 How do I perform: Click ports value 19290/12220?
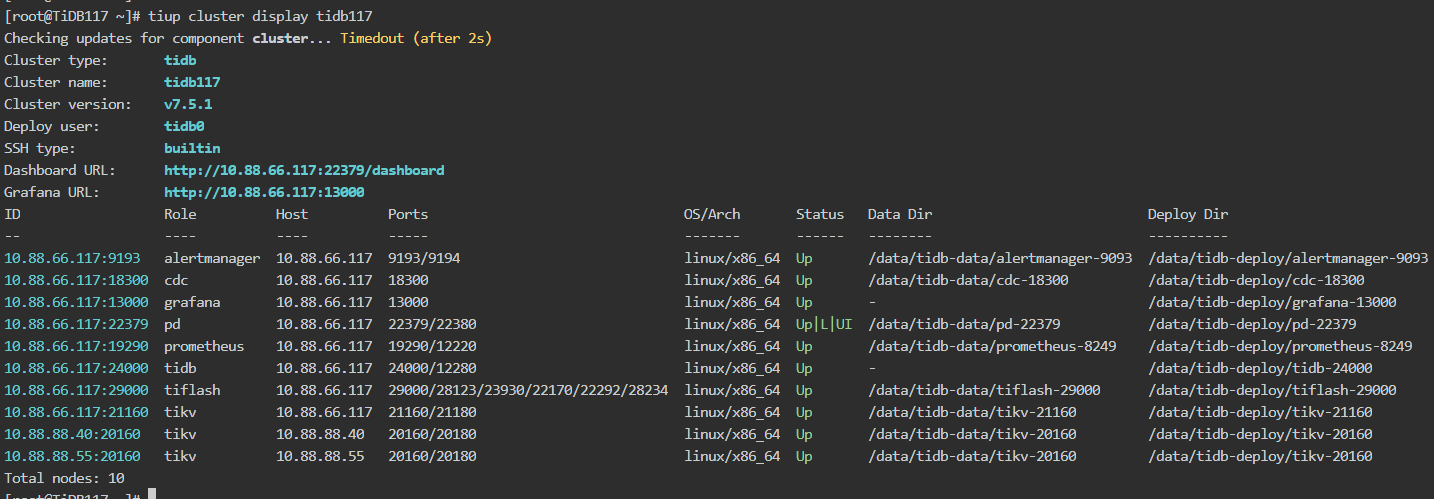tap(432, 346)
